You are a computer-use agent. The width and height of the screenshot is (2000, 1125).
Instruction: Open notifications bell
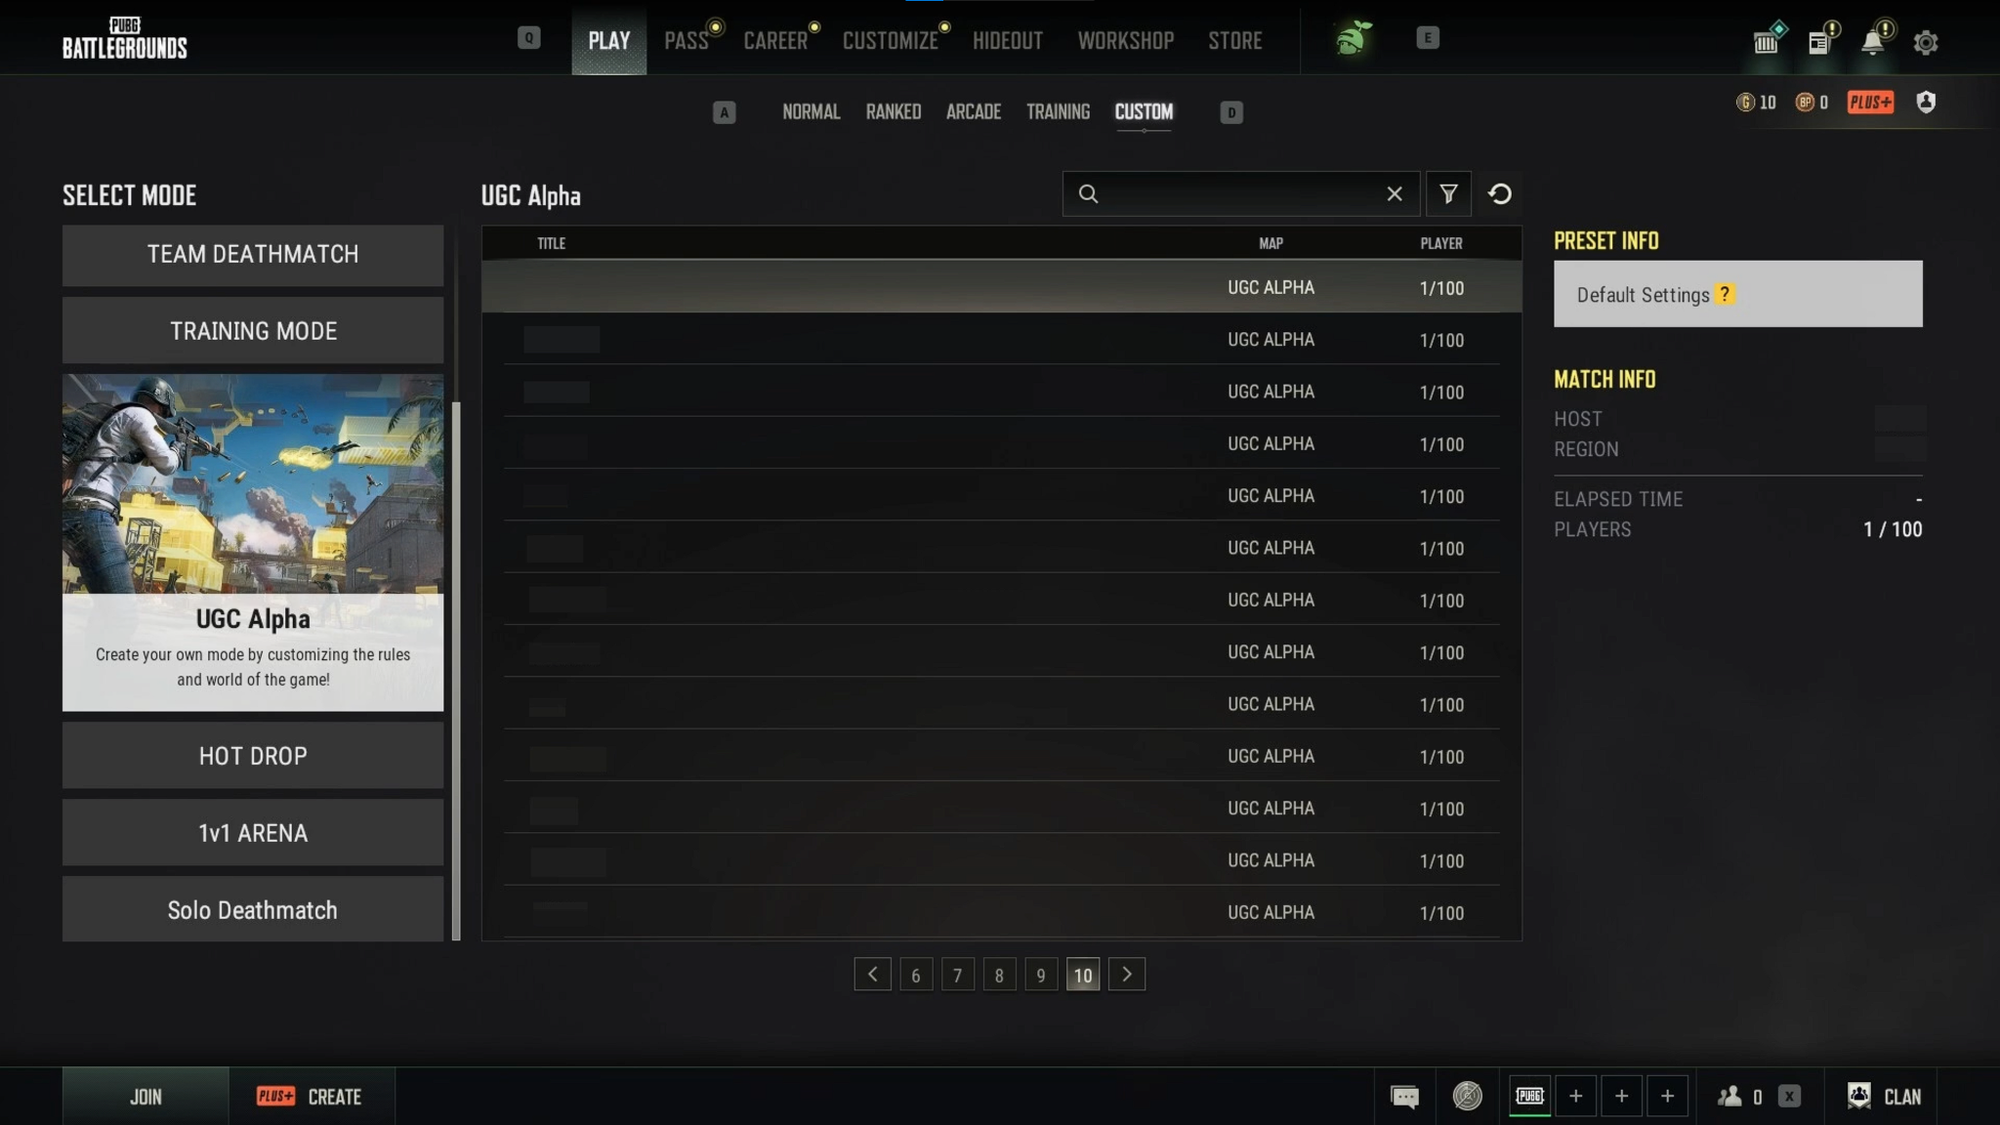pyautogui.click(x=1873, y=40)
